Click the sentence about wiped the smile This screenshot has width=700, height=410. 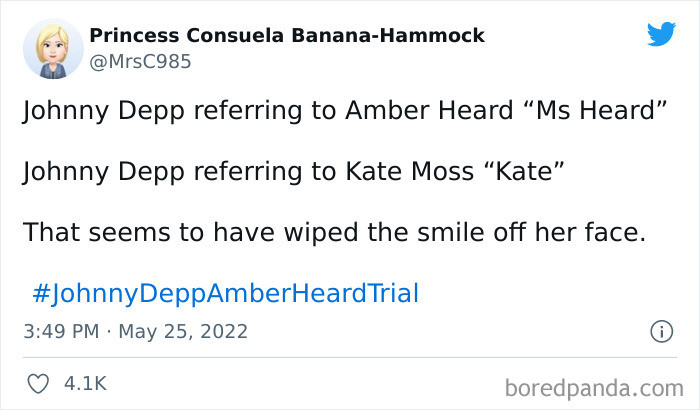tap(335, 232)
